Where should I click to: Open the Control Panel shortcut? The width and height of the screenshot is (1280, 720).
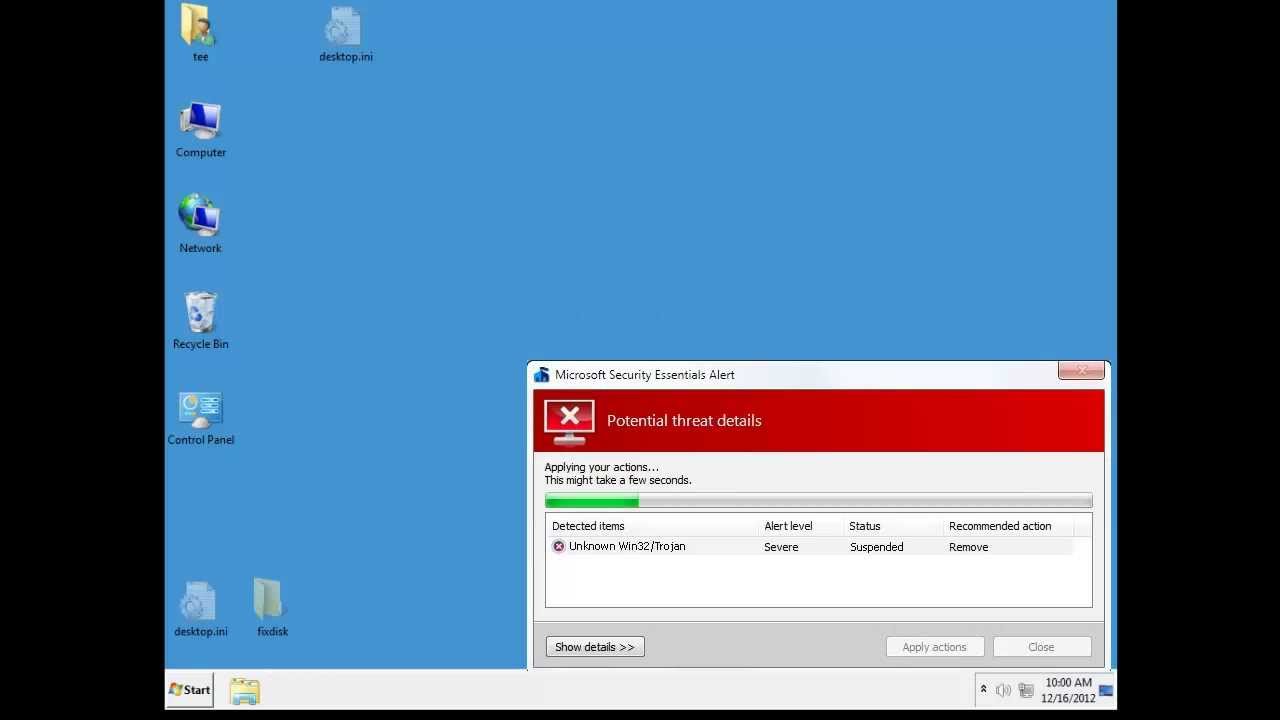pos(200,415)
